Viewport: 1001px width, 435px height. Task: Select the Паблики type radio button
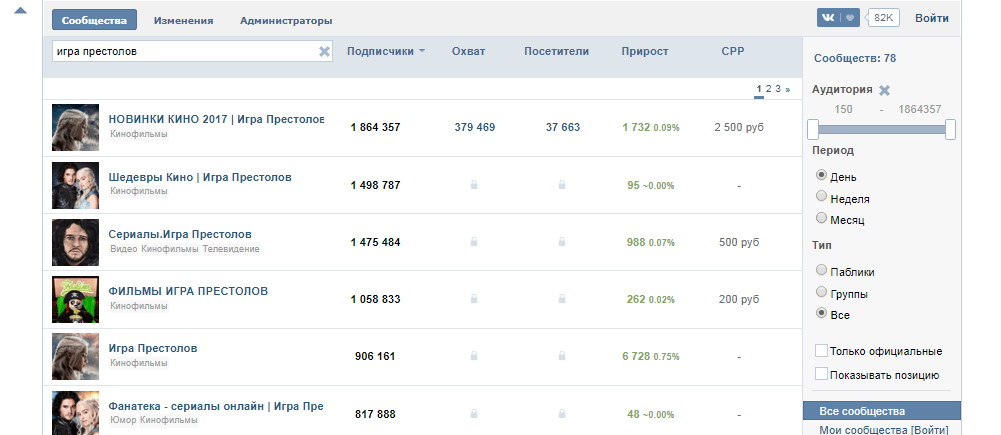click(x=822, y=270)
